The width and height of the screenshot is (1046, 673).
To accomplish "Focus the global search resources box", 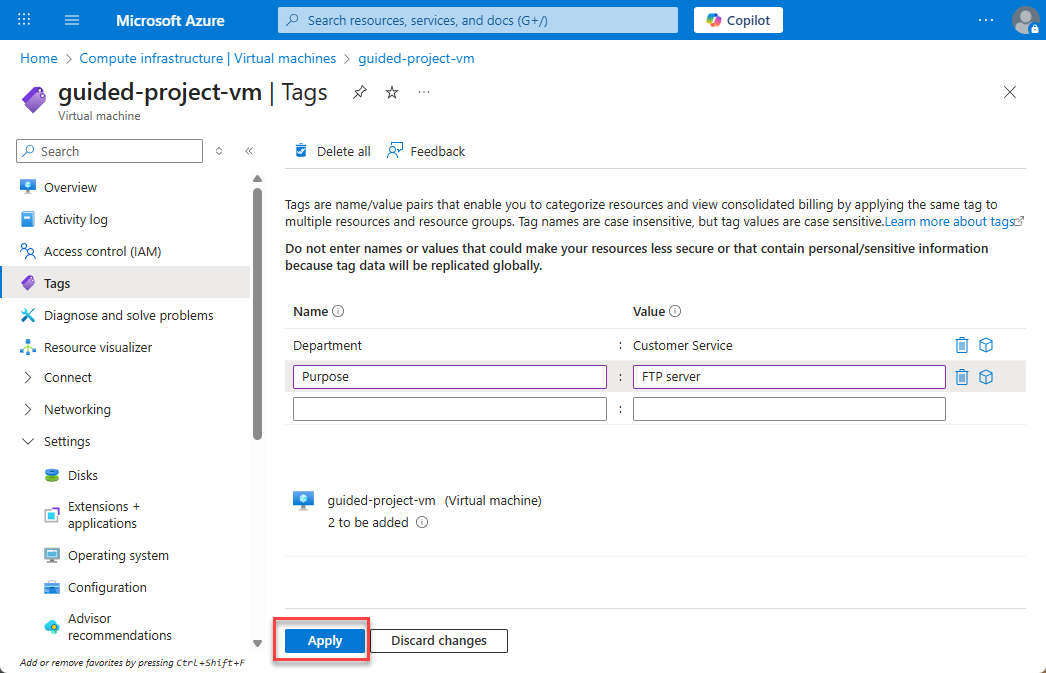I will pyautogui.click(x=478, y=20).
